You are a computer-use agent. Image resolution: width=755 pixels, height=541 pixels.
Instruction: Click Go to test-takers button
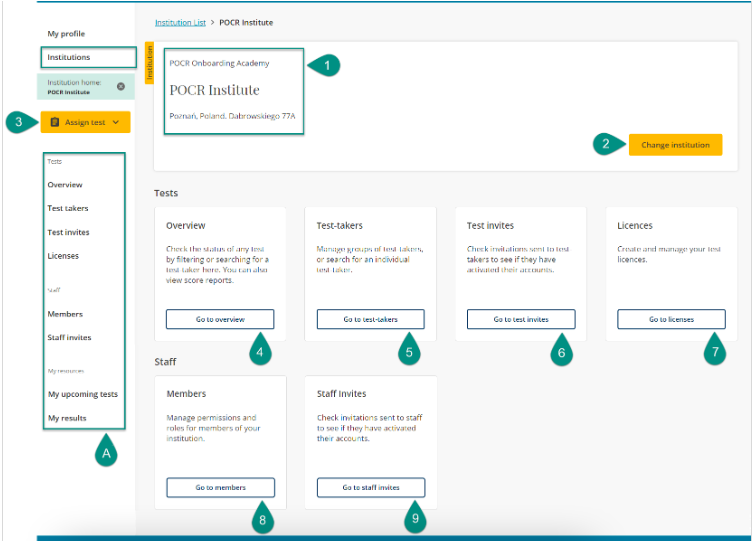(x=370, y=319)
